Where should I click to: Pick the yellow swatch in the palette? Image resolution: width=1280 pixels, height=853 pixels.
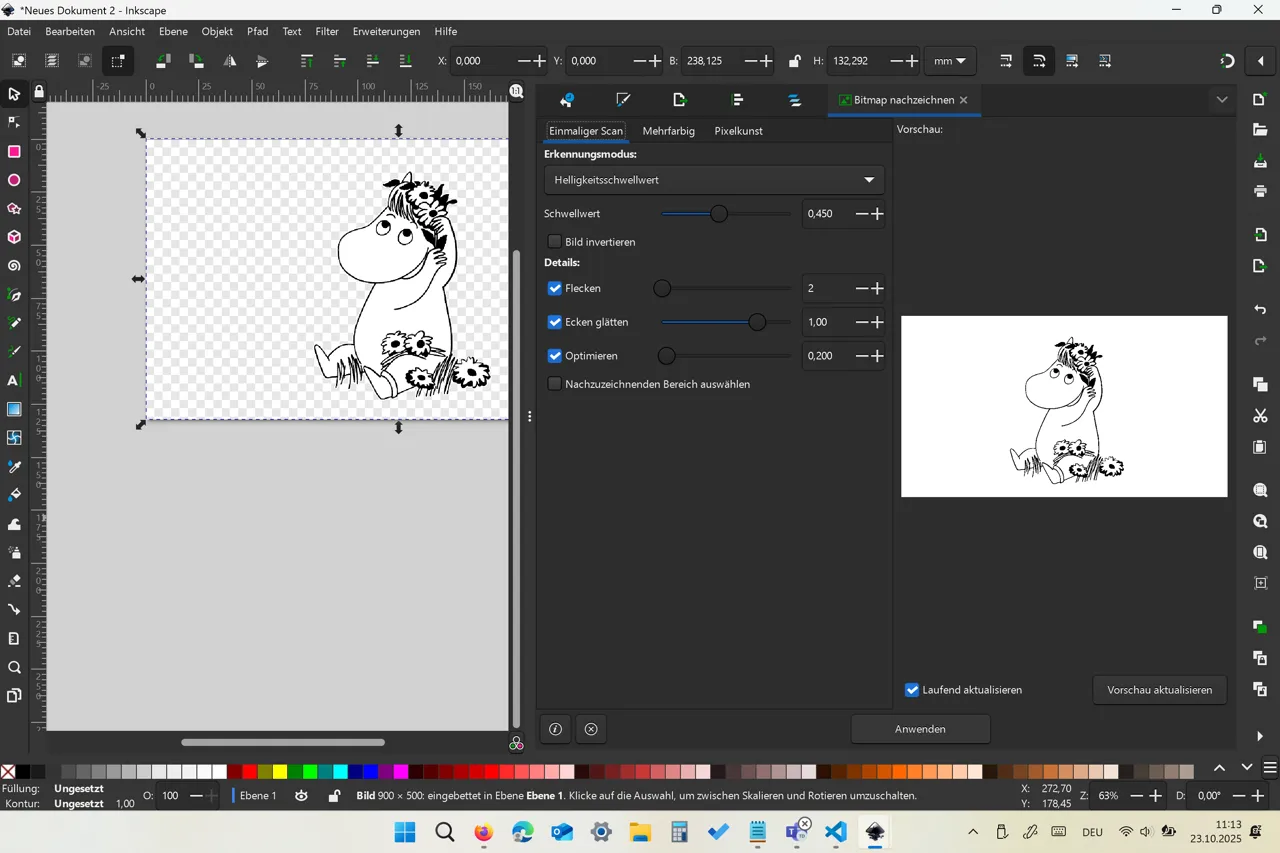(280, 771)
